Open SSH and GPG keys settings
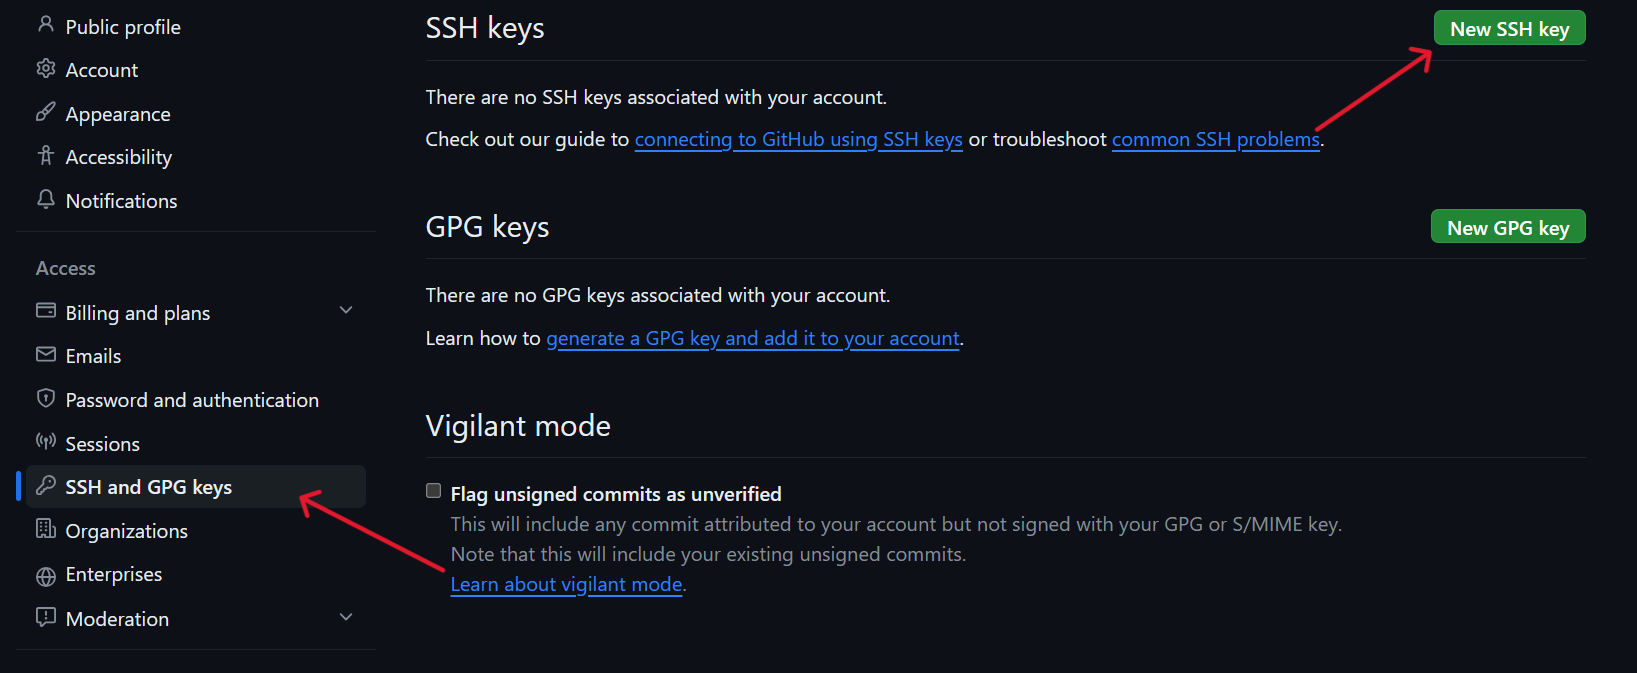Screen dimensions: 1637x673 pos(149,487)
